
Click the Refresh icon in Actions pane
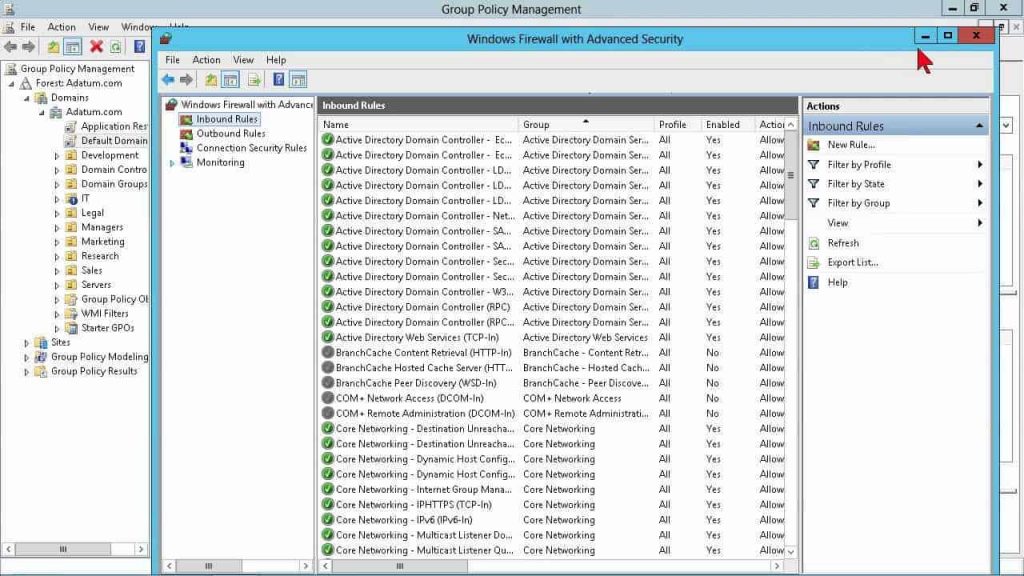click(814, 243)
